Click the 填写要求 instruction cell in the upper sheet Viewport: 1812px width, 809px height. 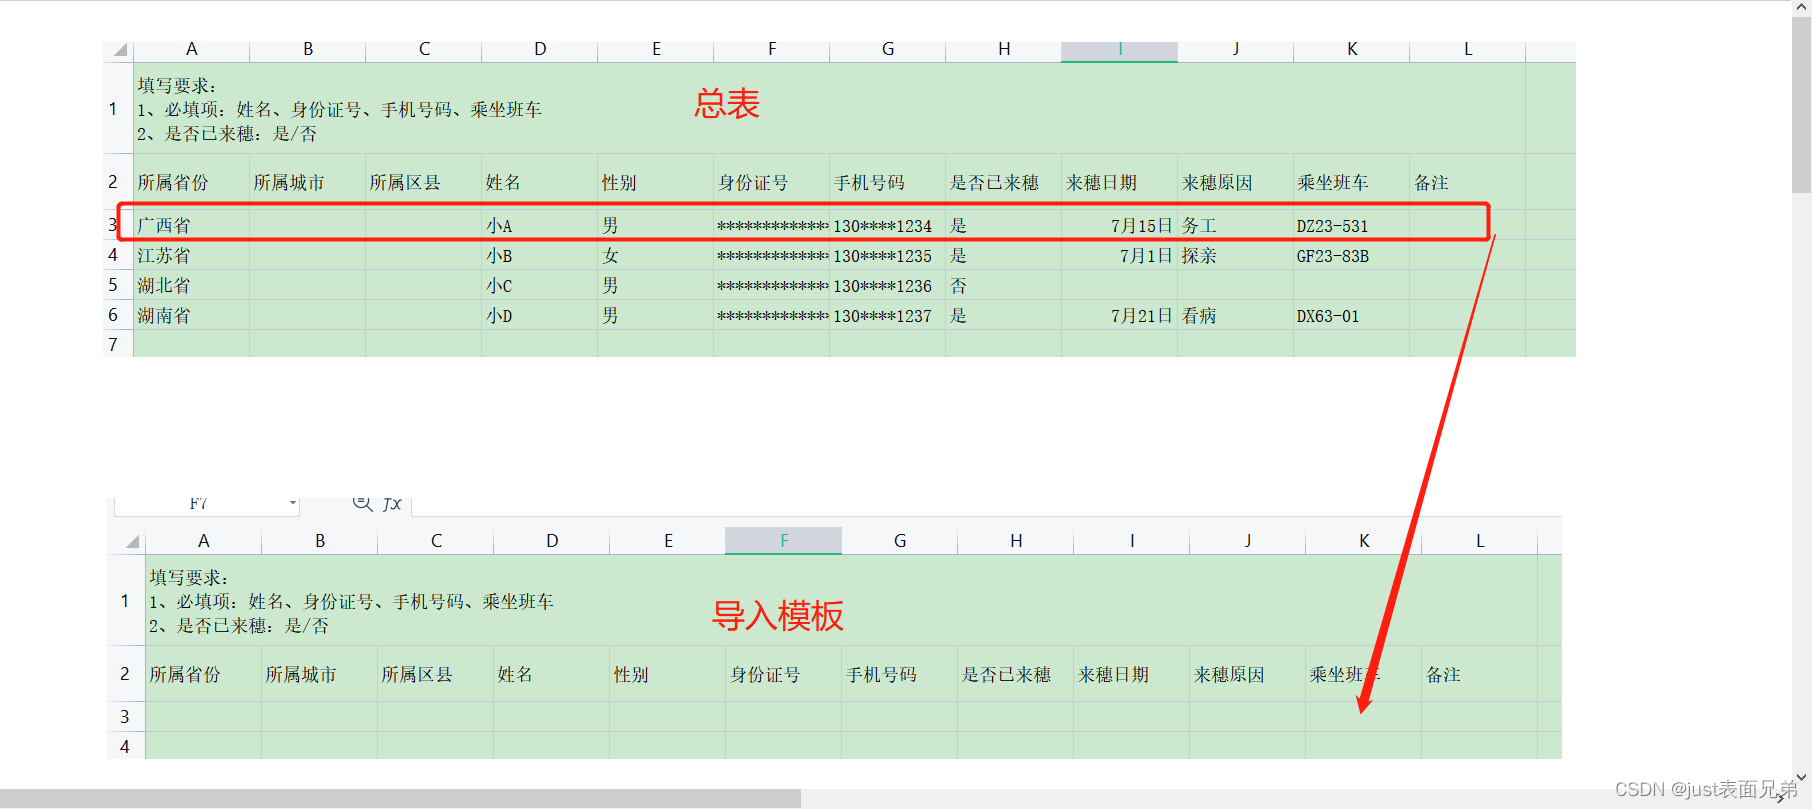[x=829, y=108]
